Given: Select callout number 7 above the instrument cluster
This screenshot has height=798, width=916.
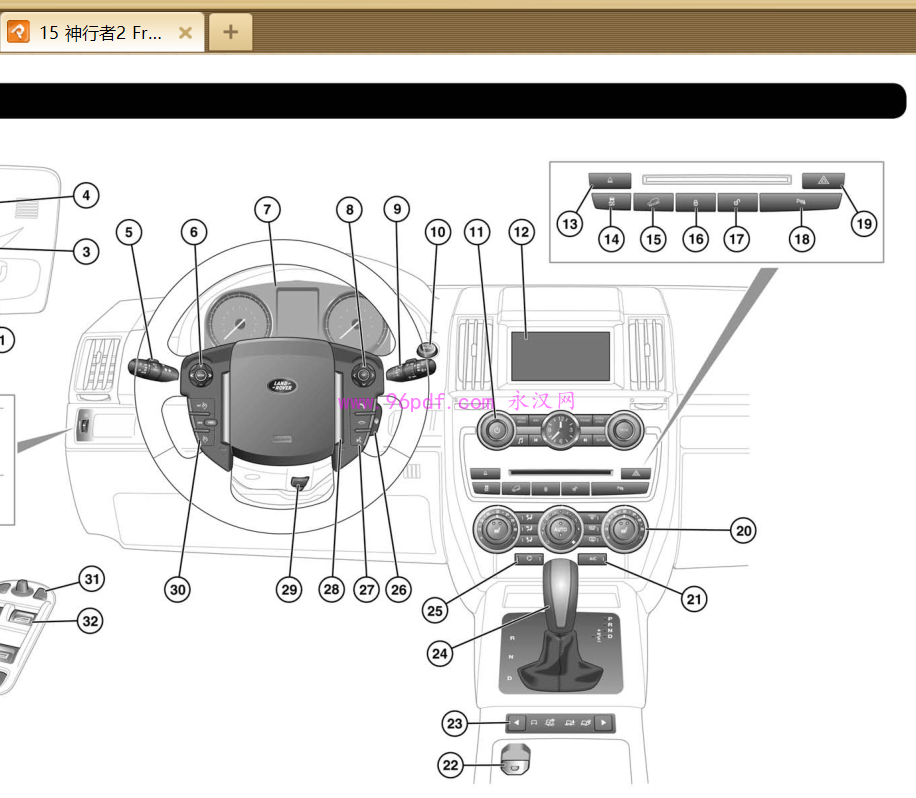Looking at the screenshot, I should tap(266, 210).
